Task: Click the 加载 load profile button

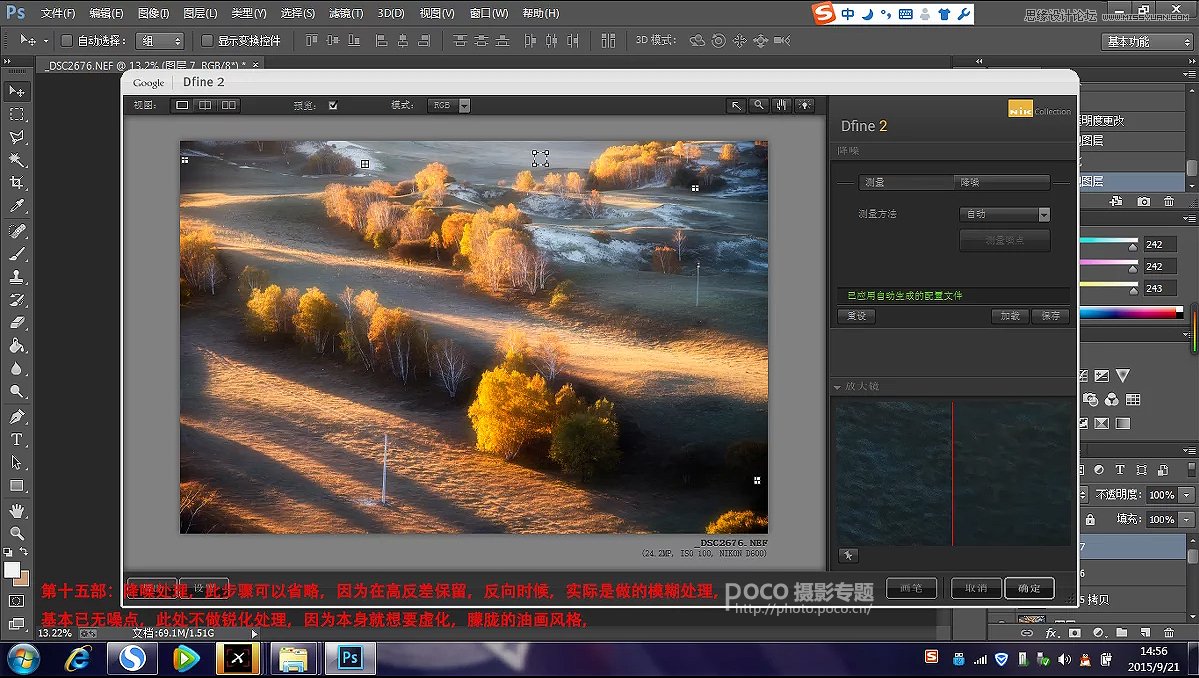Action: pyautogui.click(x=1010, y=316)
